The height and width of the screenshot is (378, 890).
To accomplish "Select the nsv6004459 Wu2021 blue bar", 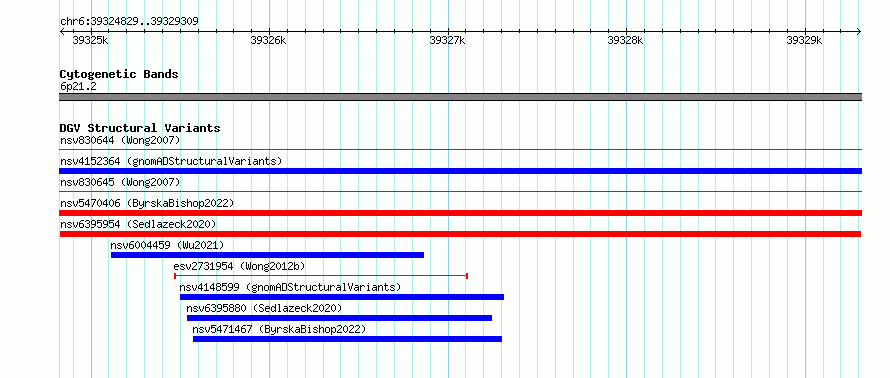I will point(267,255).
